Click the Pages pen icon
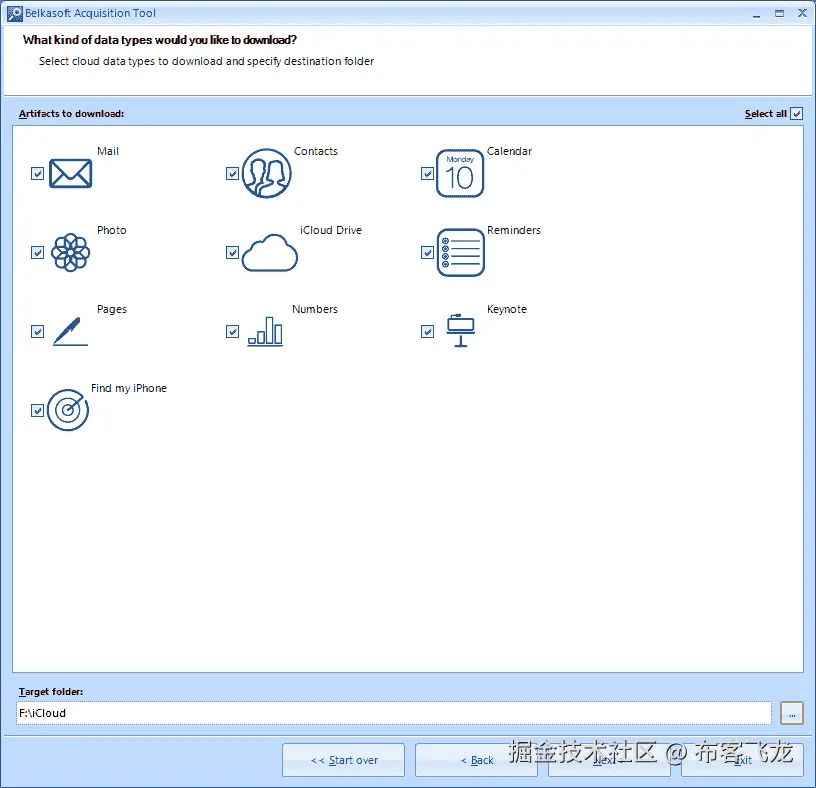The width and height of the screenshot is (816, 788). point(70,332)
